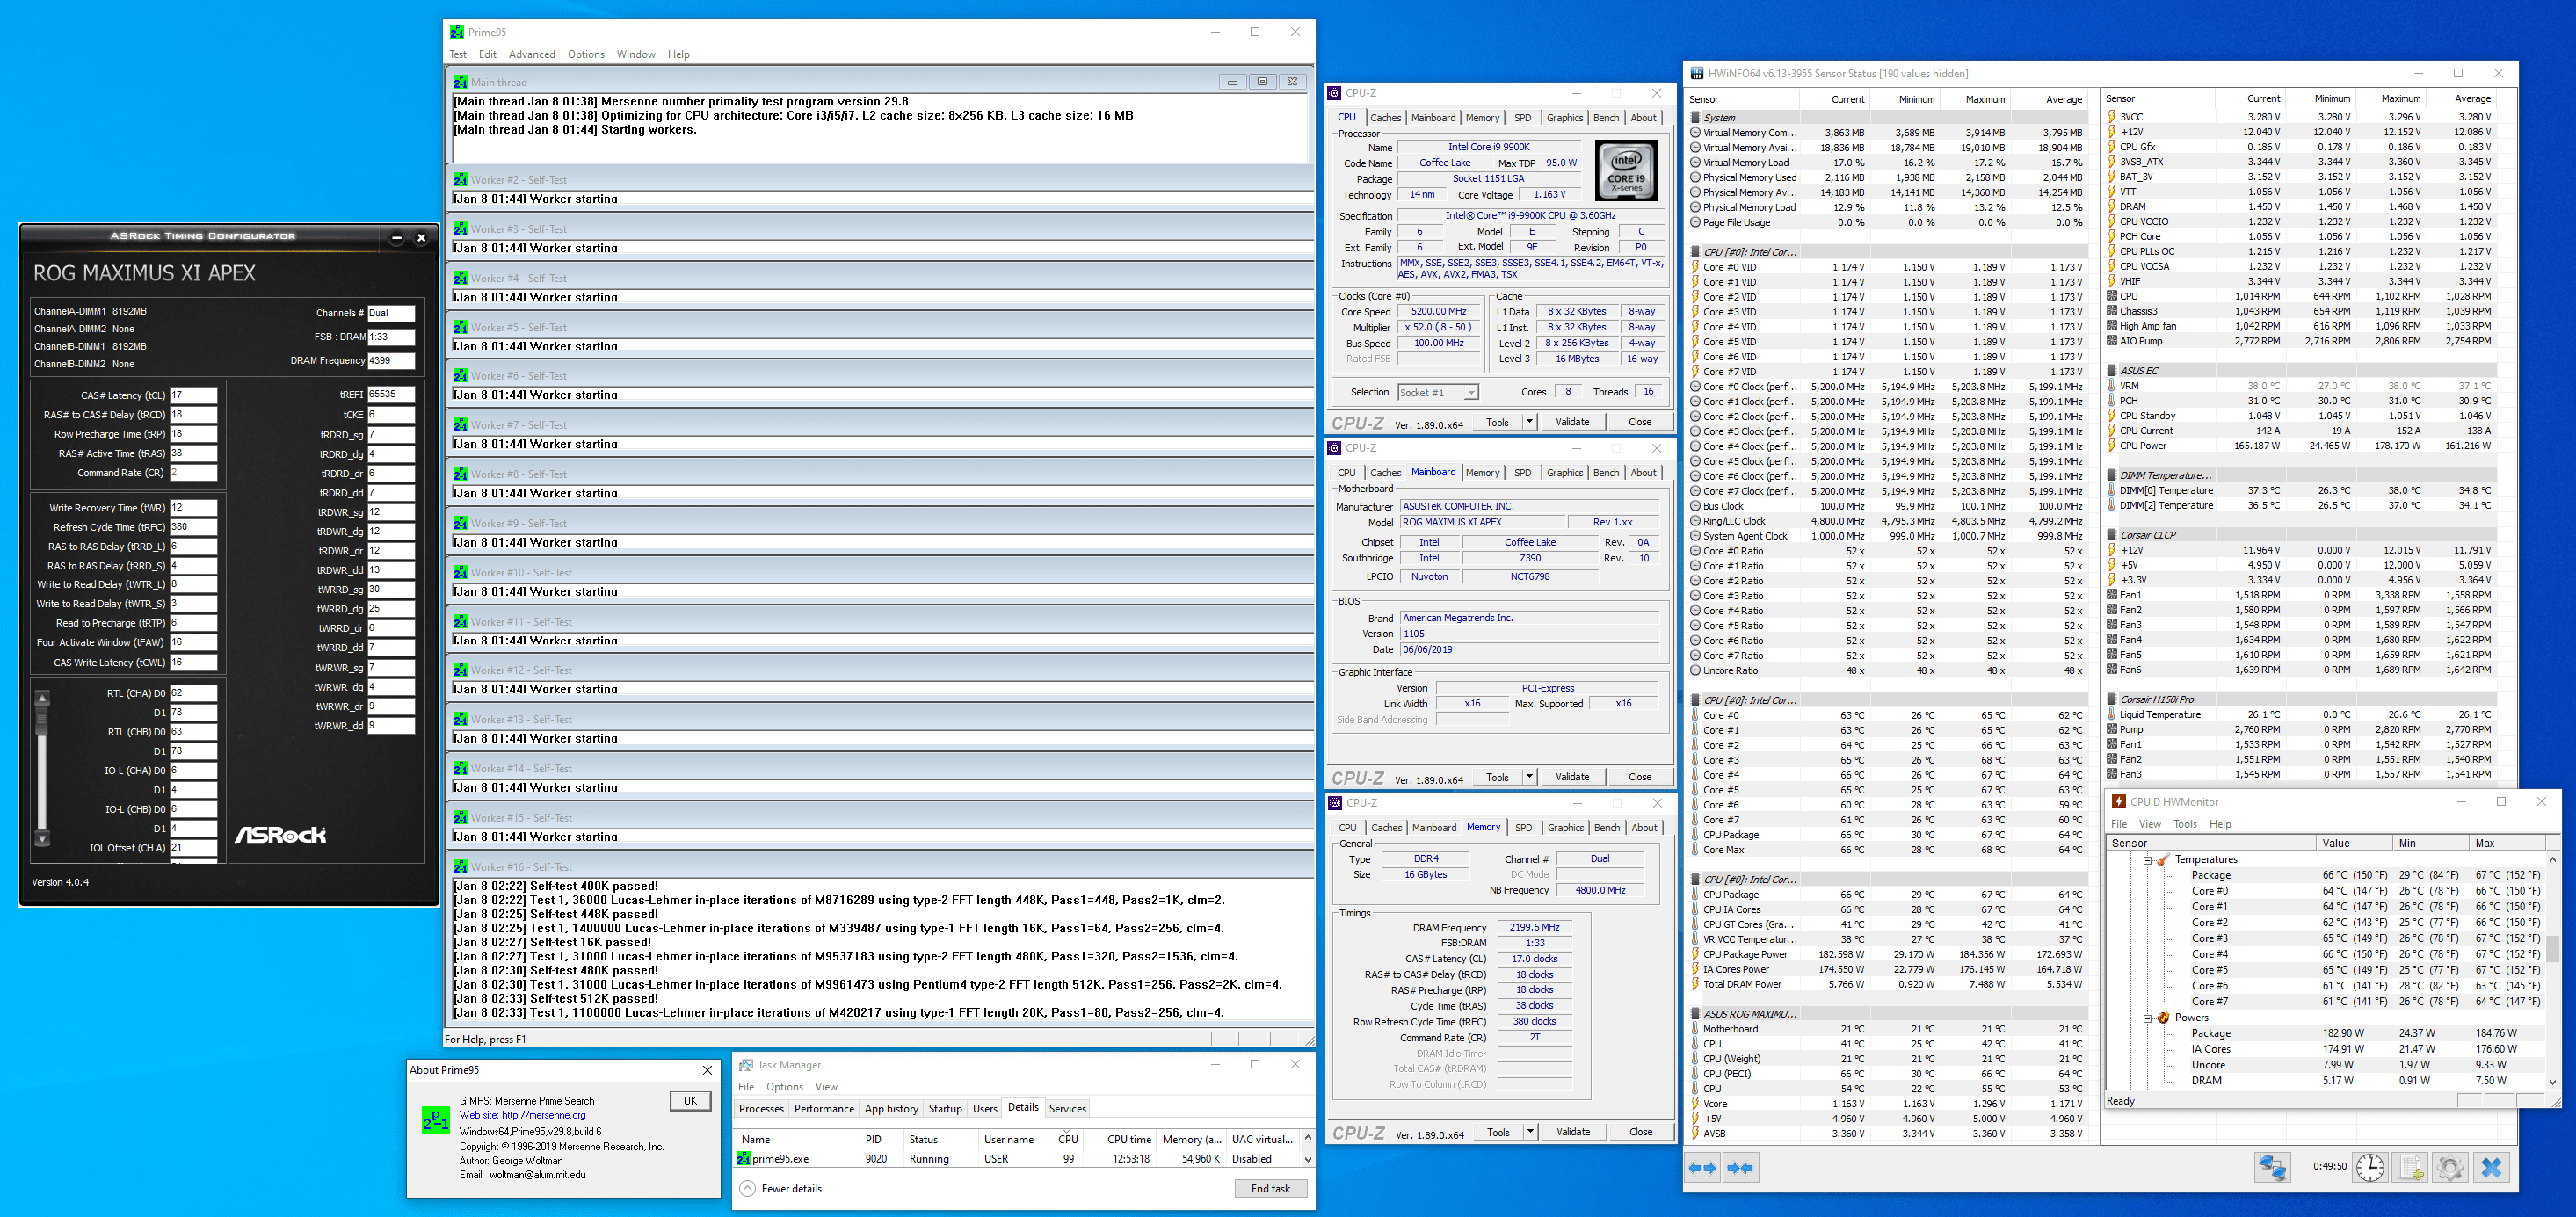
Task: Open the Bench tab in CPU-Z Mainboard window
Action: coord(1606,473)
